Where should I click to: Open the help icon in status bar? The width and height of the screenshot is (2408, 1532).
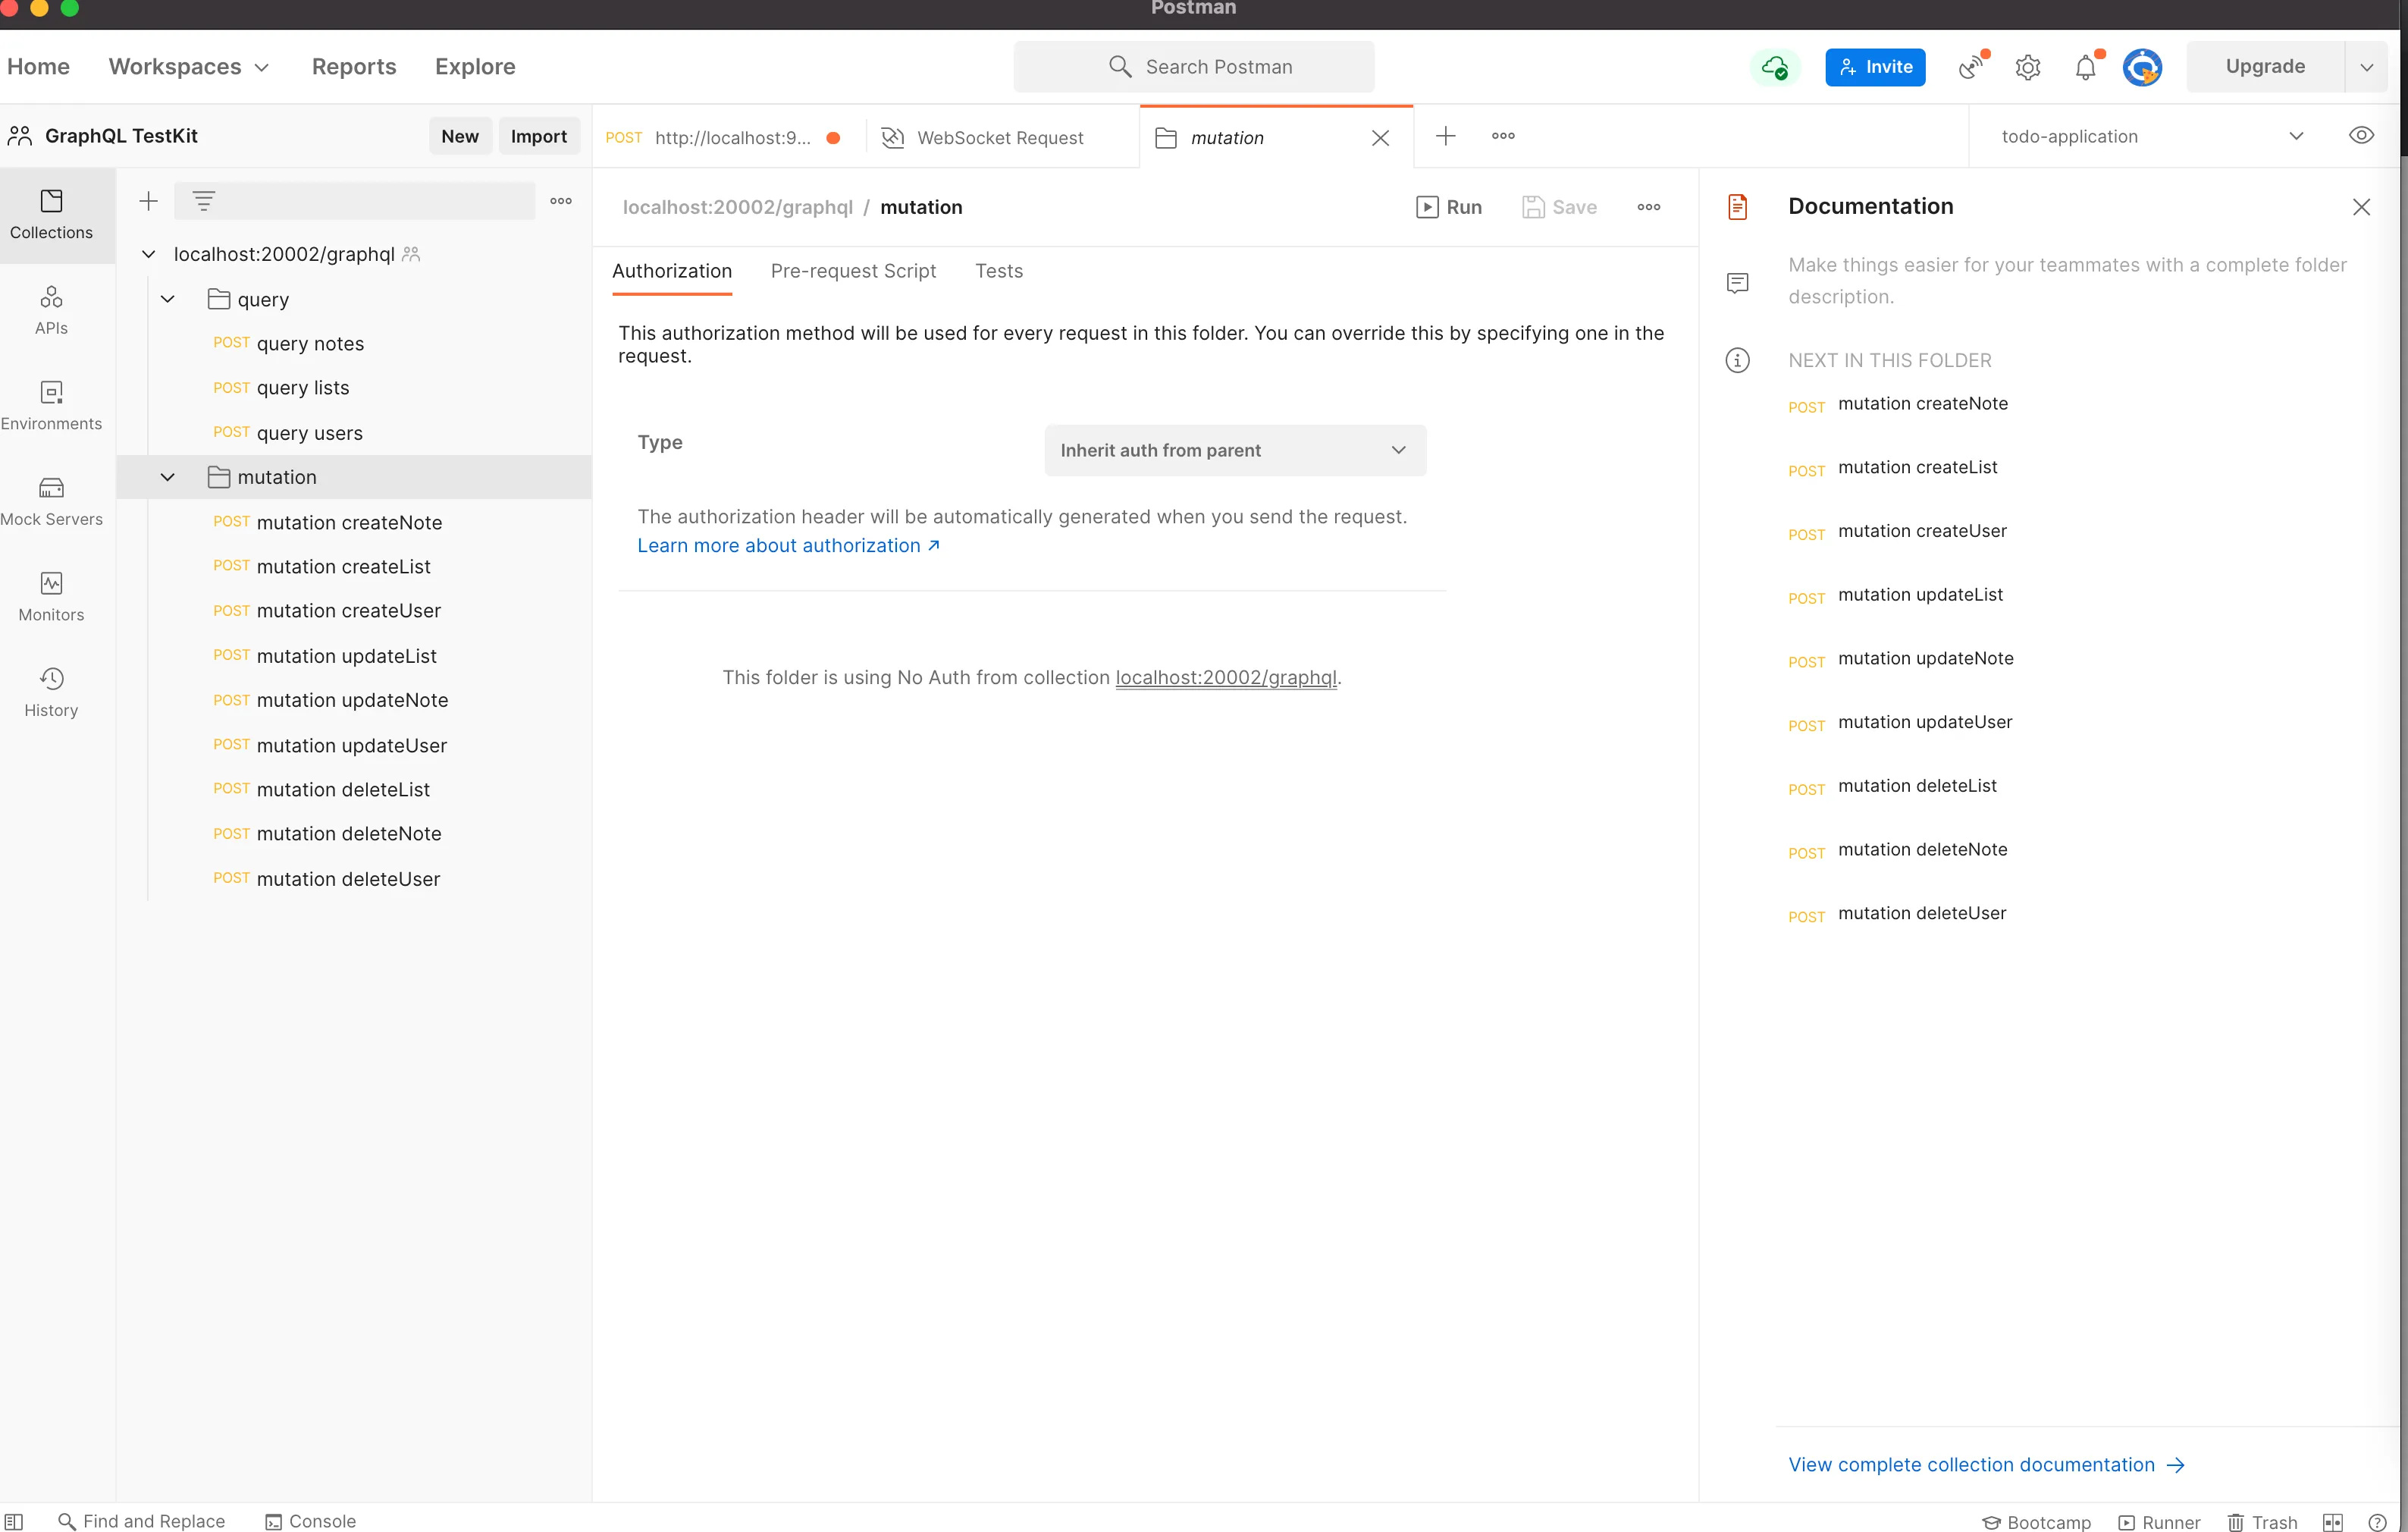2378,1522
